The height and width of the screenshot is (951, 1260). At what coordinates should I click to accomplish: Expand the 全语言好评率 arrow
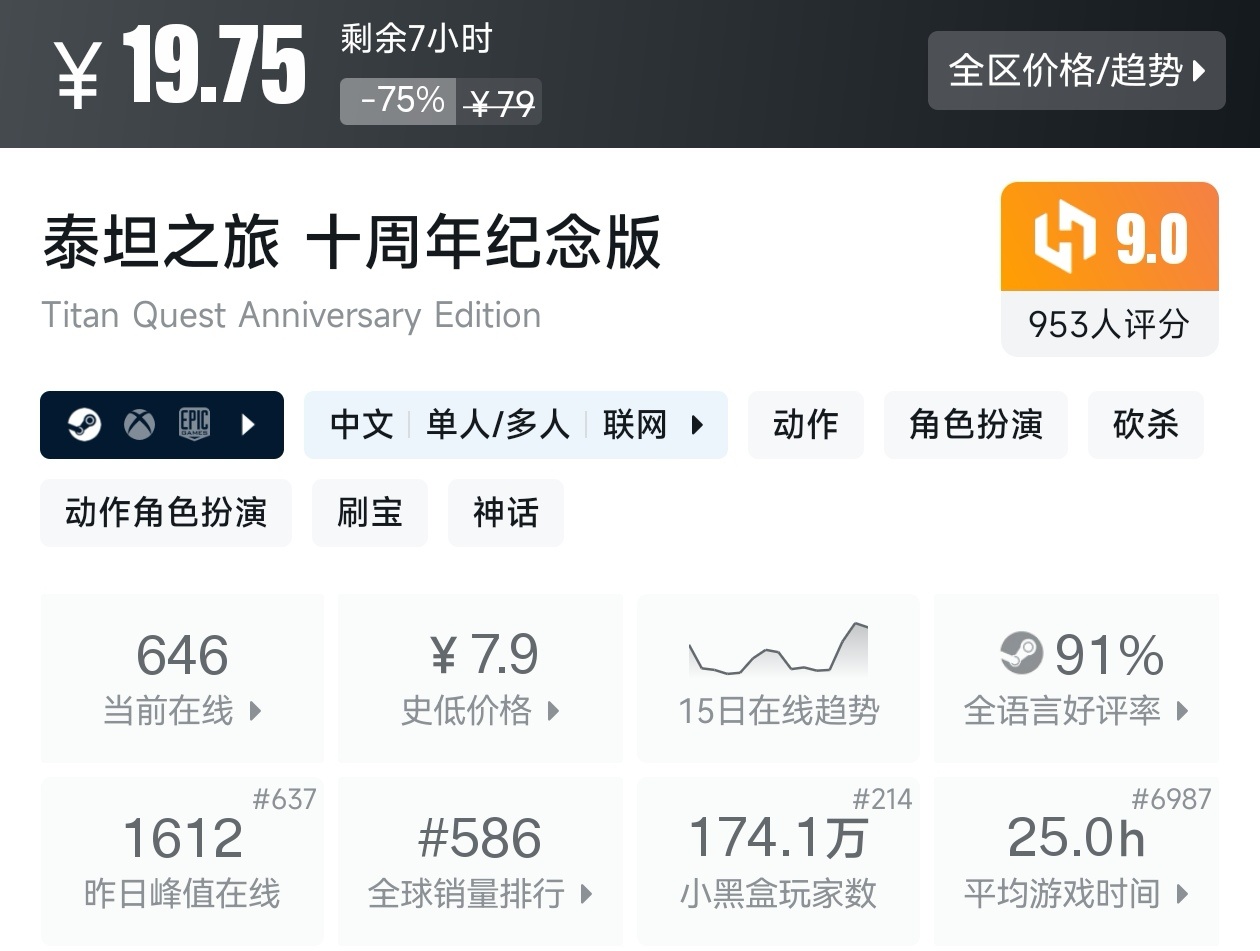click(1182, 711)
